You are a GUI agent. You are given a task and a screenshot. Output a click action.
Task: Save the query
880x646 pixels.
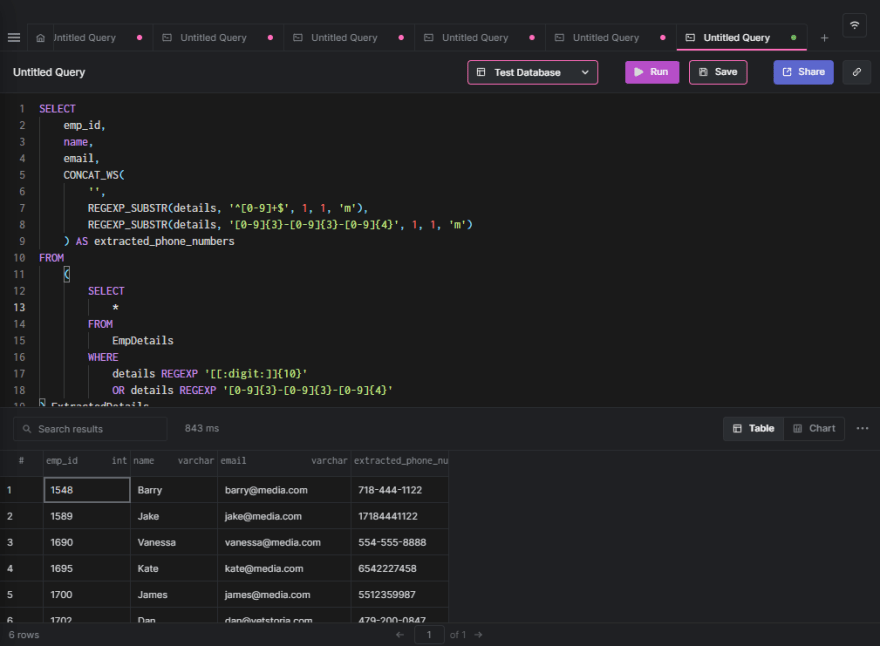click(718, 72)
